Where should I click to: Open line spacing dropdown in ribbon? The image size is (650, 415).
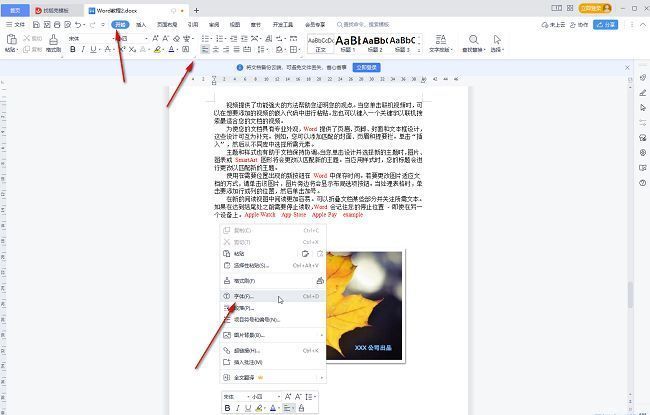pos(265,49)
